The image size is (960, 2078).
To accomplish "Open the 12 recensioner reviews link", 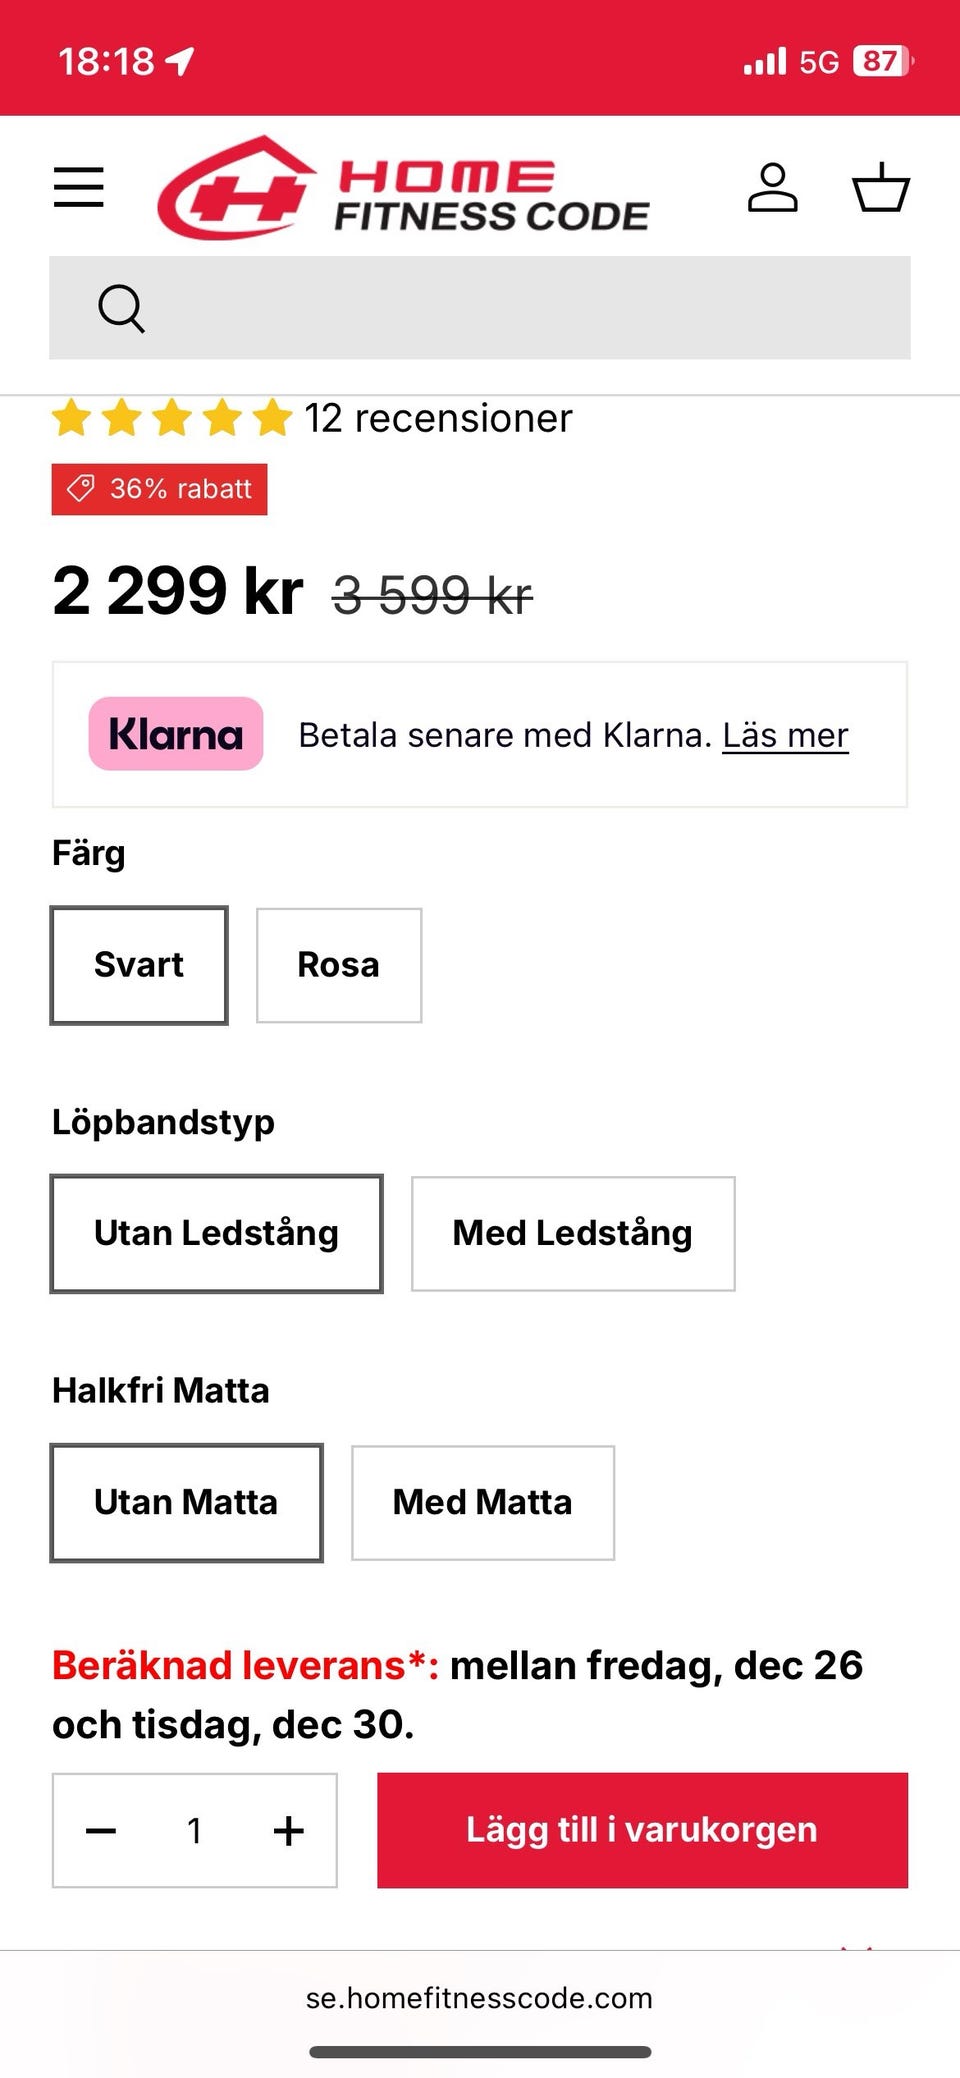I will [438, 418].
